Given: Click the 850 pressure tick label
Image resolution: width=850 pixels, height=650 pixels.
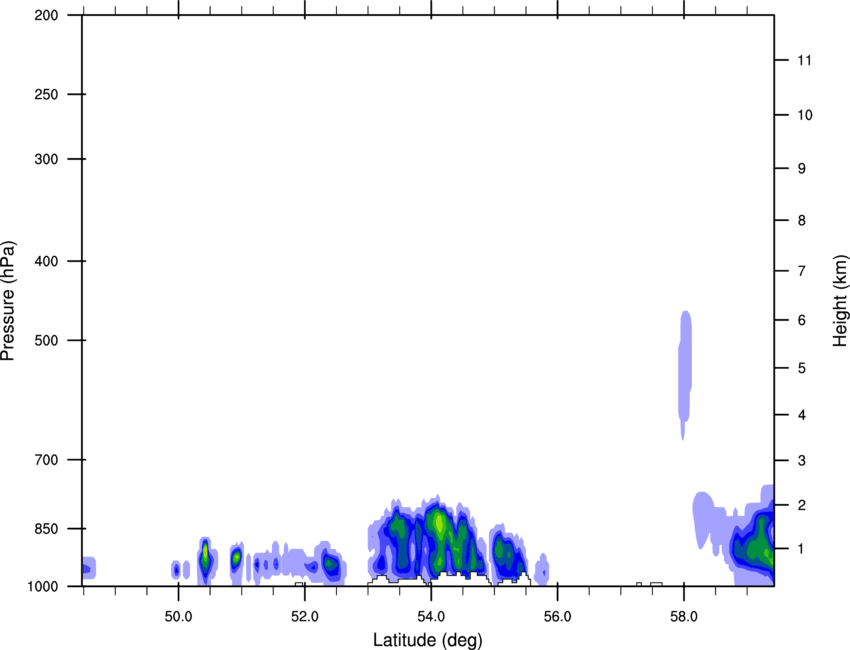Looking at the screenshot, I should click(x=46, y=528).
